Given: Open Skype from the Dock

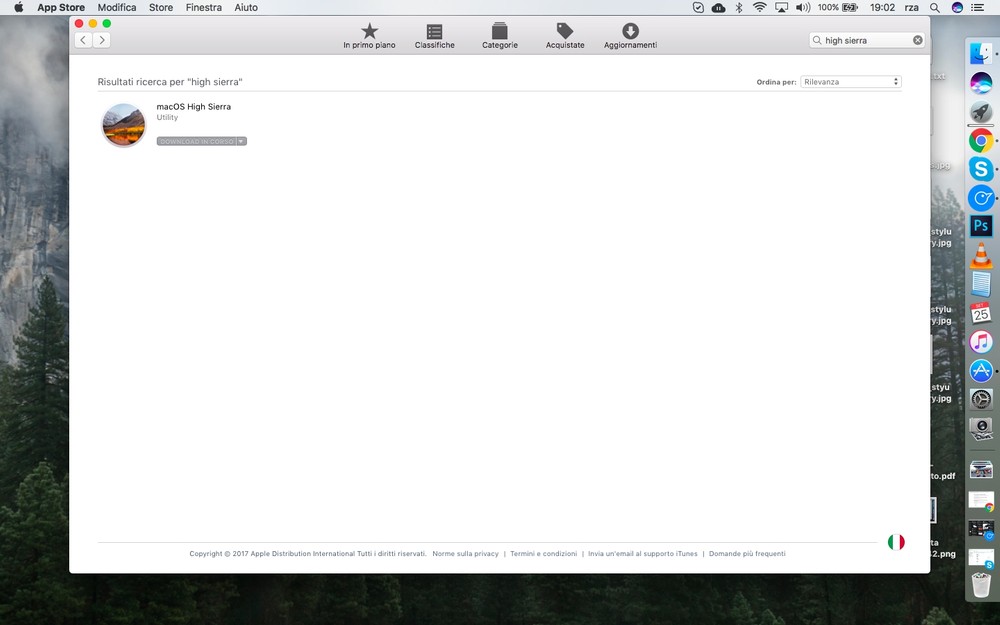Looking at the screenshot, I should pyautogui.click(x=981, y=169).
